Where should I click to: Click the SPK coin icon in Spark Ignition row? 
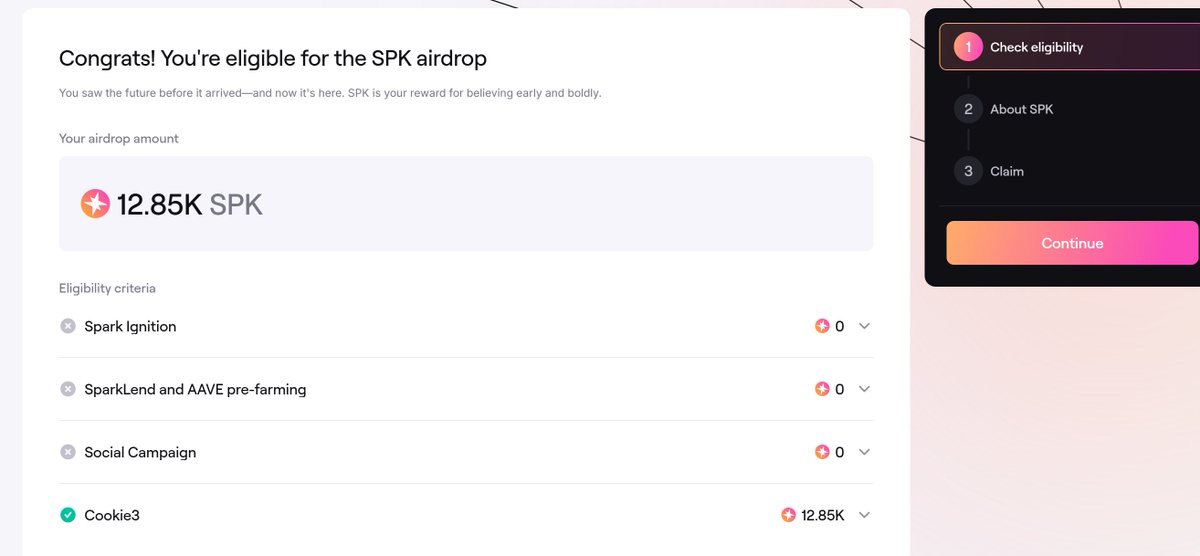pyautogui.click(x=822, y=326)
